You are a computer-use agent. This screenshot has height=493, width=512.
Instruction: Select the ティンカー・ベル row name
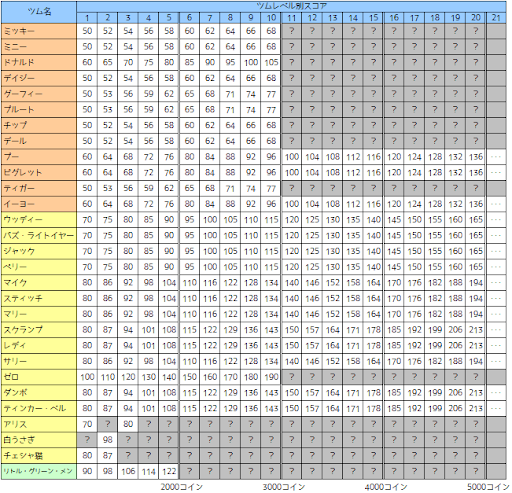coord(39,409)
